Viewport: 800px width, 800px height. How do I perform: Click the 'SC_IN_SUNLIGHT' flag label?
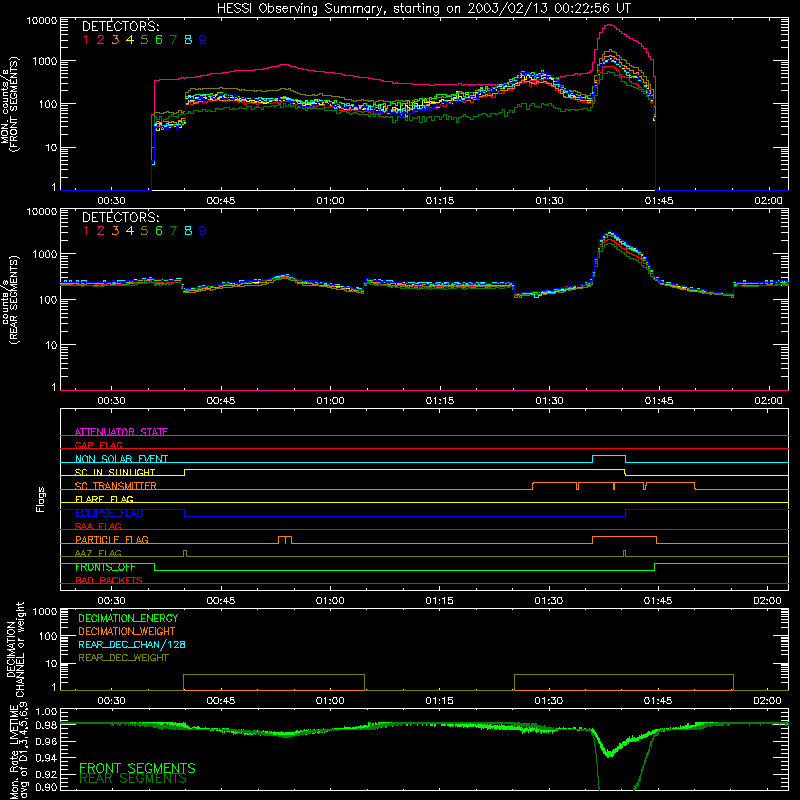click(x=115, y=472)
